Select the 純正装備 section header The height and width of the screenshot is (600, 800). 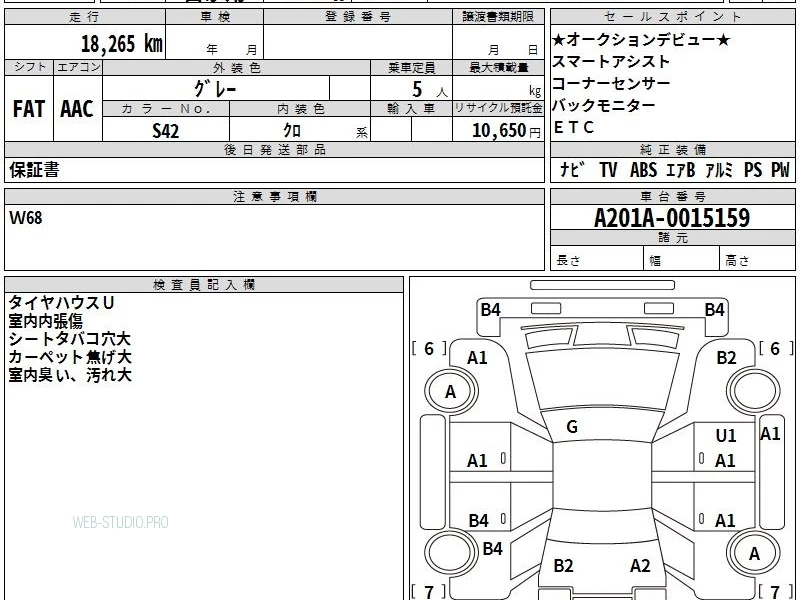click(673, 149)
